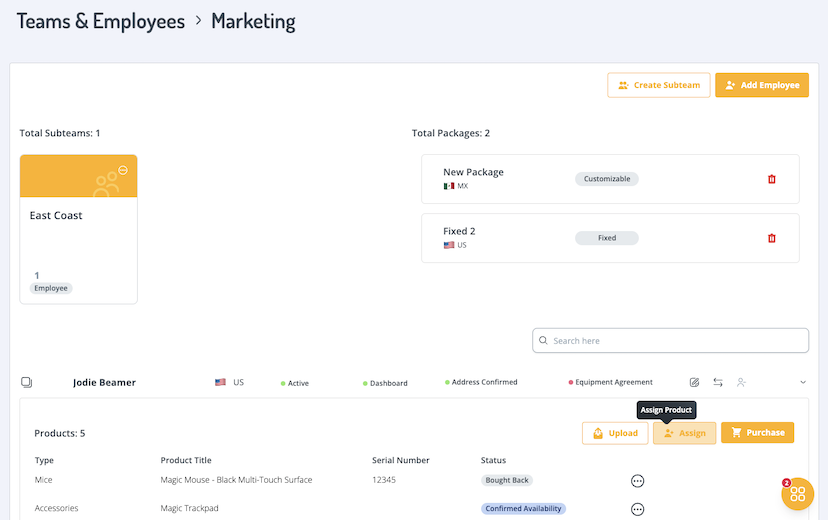
Task: Navigate to Teams & Employees breadcrumb
Action: 101,21
